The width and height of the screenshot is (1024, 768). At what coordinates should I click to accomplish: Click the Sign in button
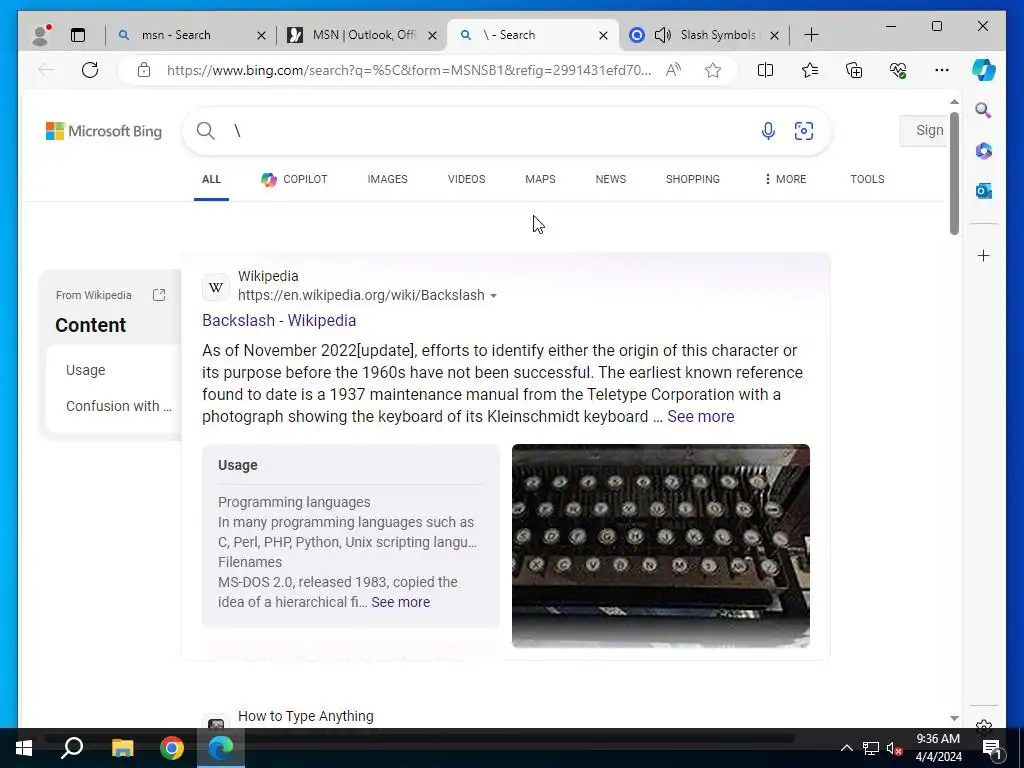coord(923,131)
